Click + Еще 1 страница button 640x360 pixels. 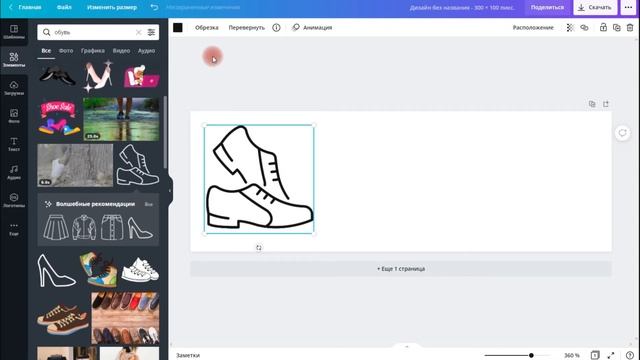point(401,269)
